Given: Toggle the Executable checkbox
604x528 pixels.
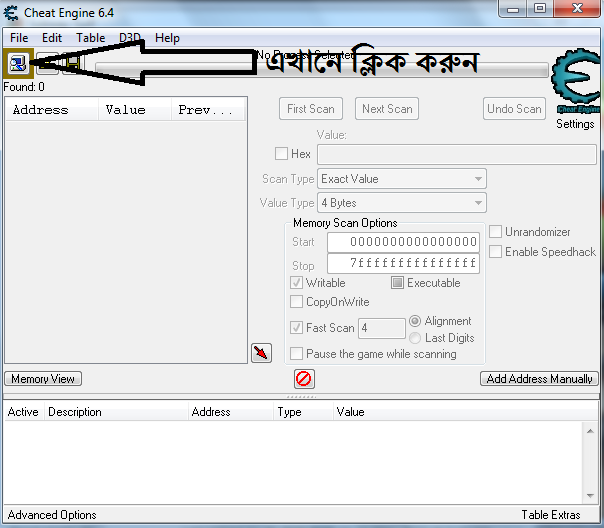Looking at the screenshot, I should (397, 283).
